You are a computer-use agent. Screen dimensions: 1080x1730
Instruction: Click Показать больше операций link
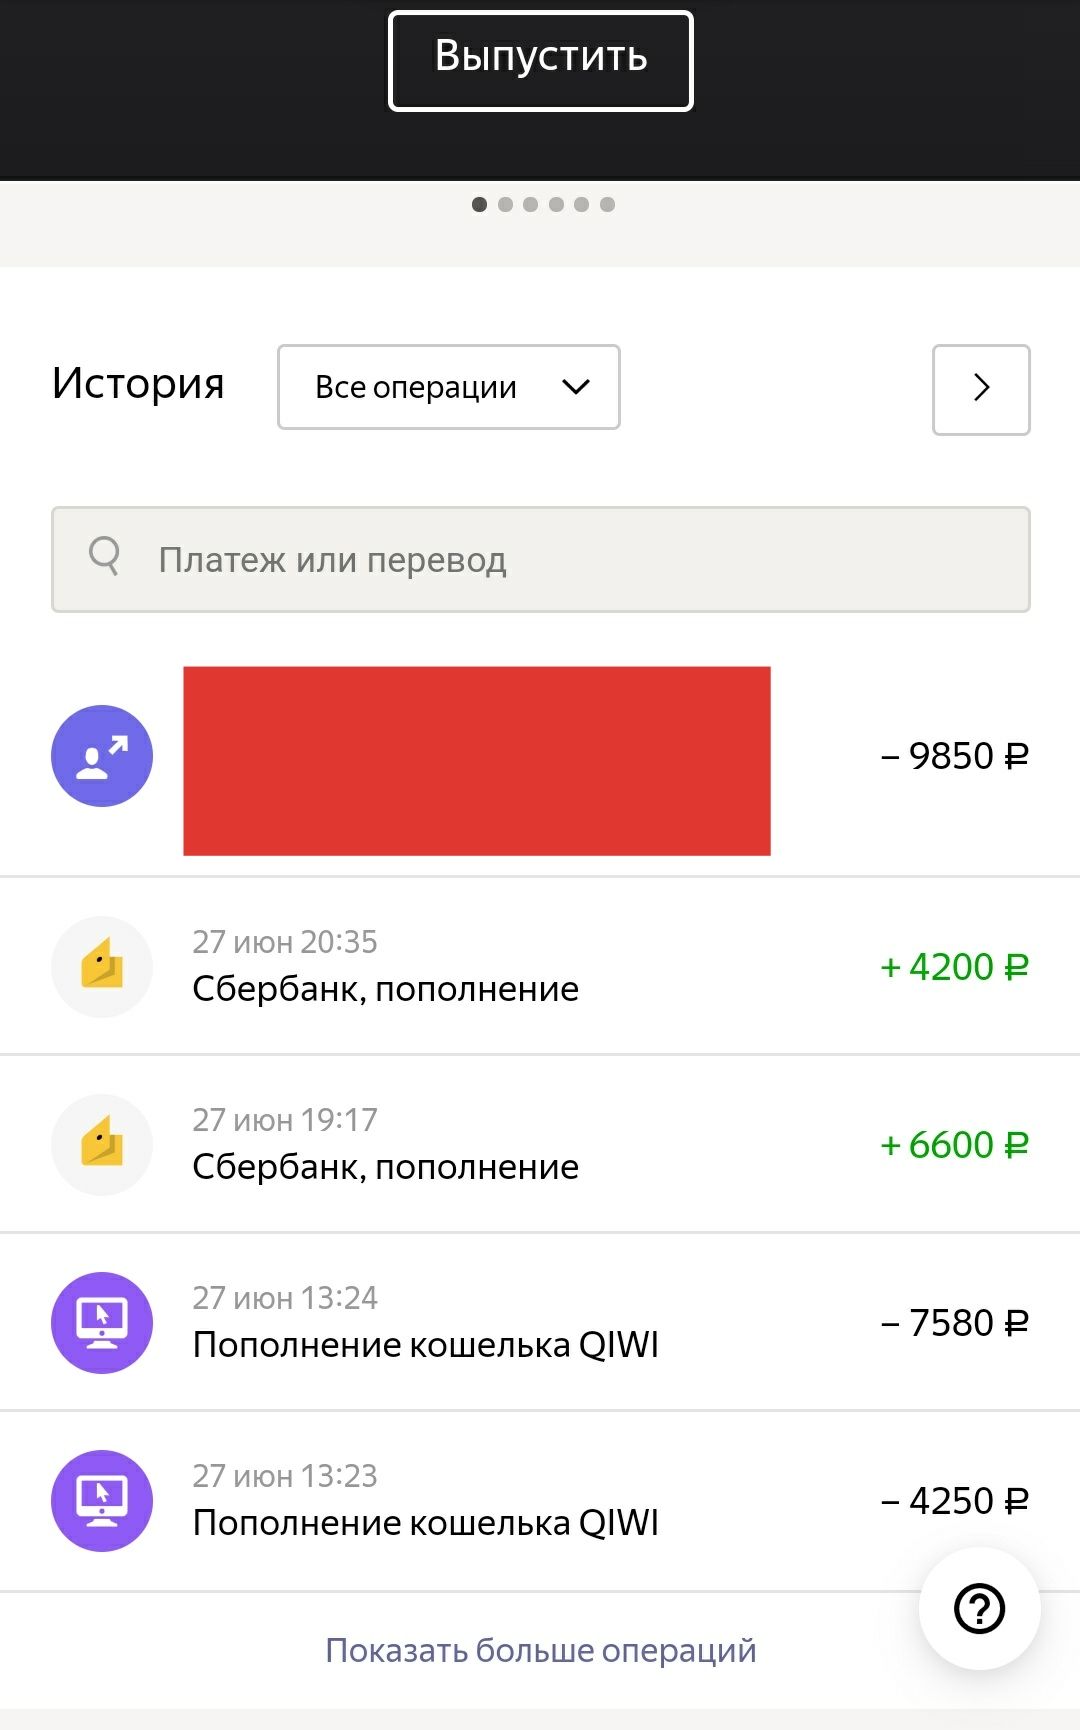pyautogui.click(x=541, y=1650)
